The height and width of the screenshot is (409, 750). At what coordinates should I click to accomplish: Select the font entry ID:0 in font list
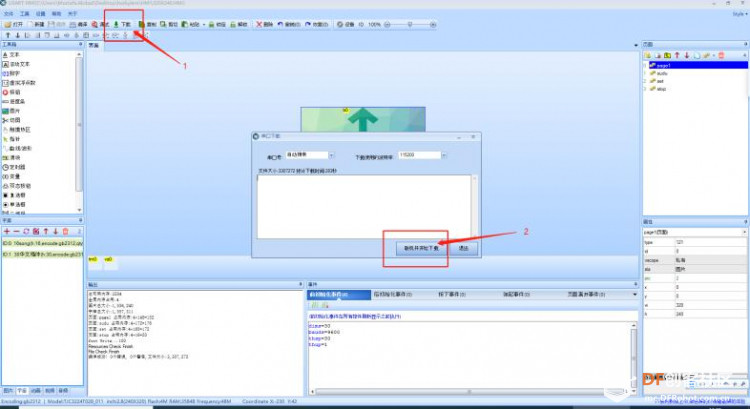tap(42, 243)
